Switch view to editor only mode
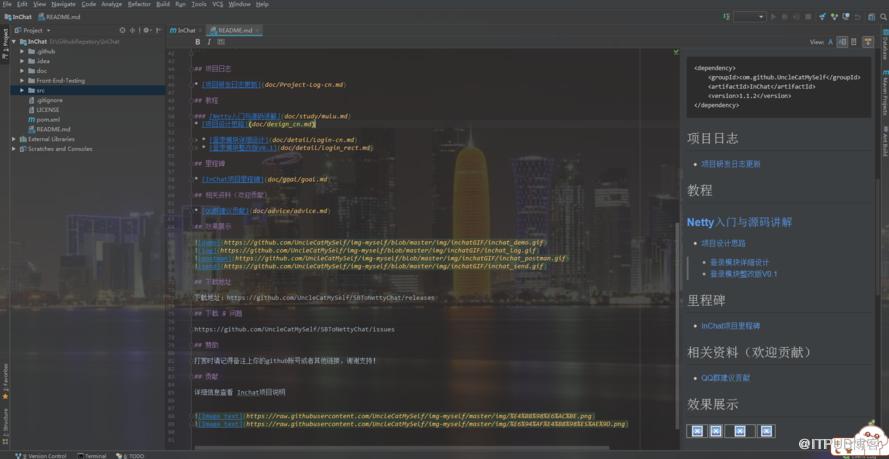Image resolution: width=889 pixels, height=459 pixels. coord(830,42)
